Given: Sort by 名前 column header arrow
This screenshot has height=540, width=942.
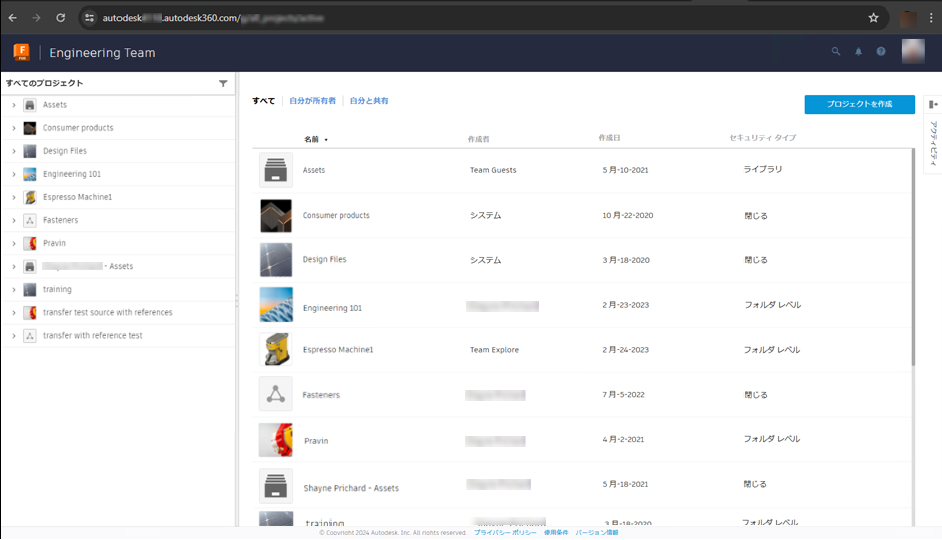Looking at the screenshot, I should click(326, 140).
